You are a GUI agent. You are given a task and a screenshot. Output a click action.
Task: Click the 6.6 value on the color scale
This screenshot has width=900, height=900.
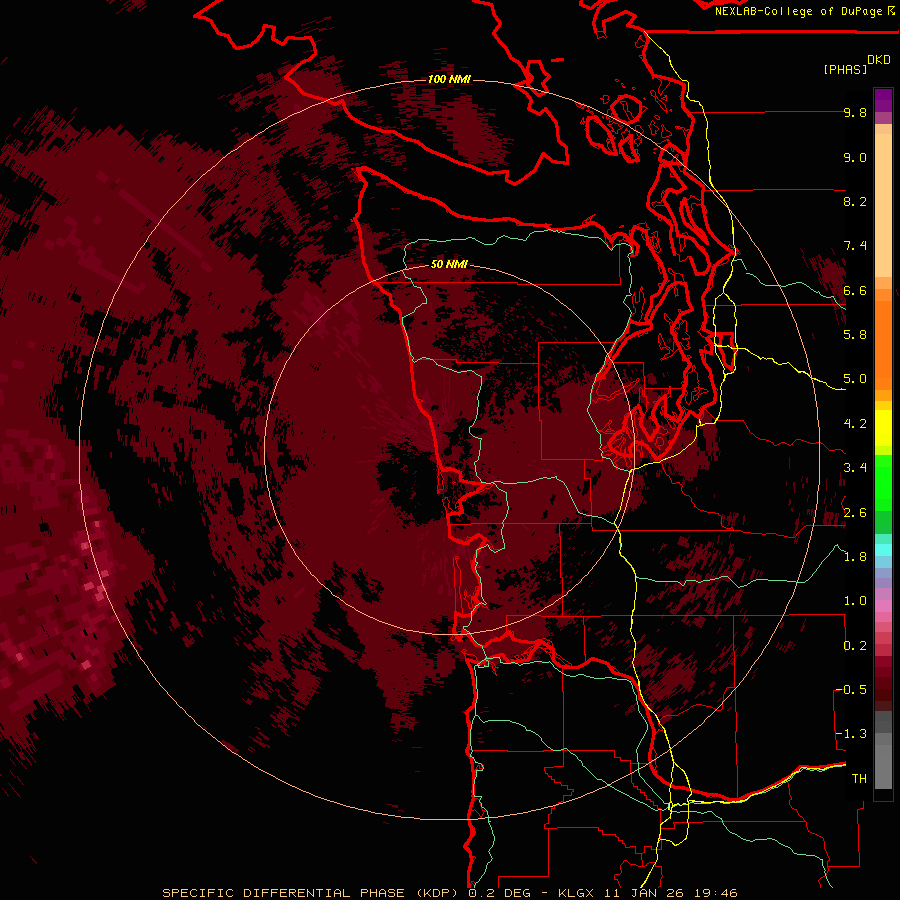[x=855, y=290]
